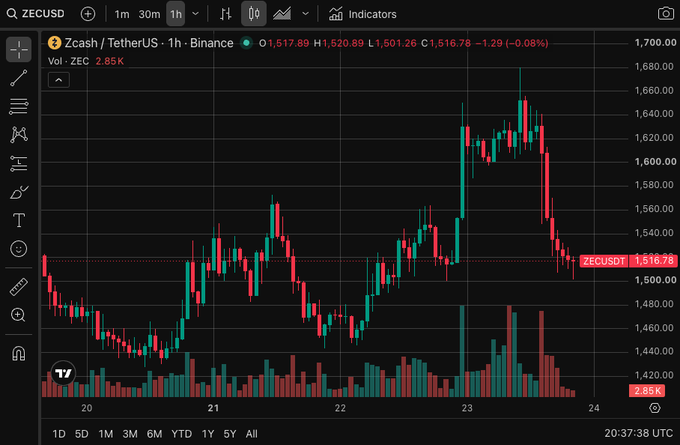Click the 1,700.00 price axis label
Image resolution: width=680 pixels, height=445 pixels.
coord(655,43)
